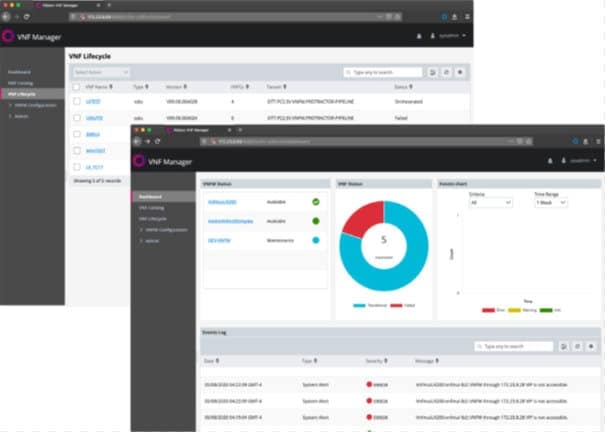Select VNF Catalog in the back window sidebar
605x432 pixels.
[20, 83]
